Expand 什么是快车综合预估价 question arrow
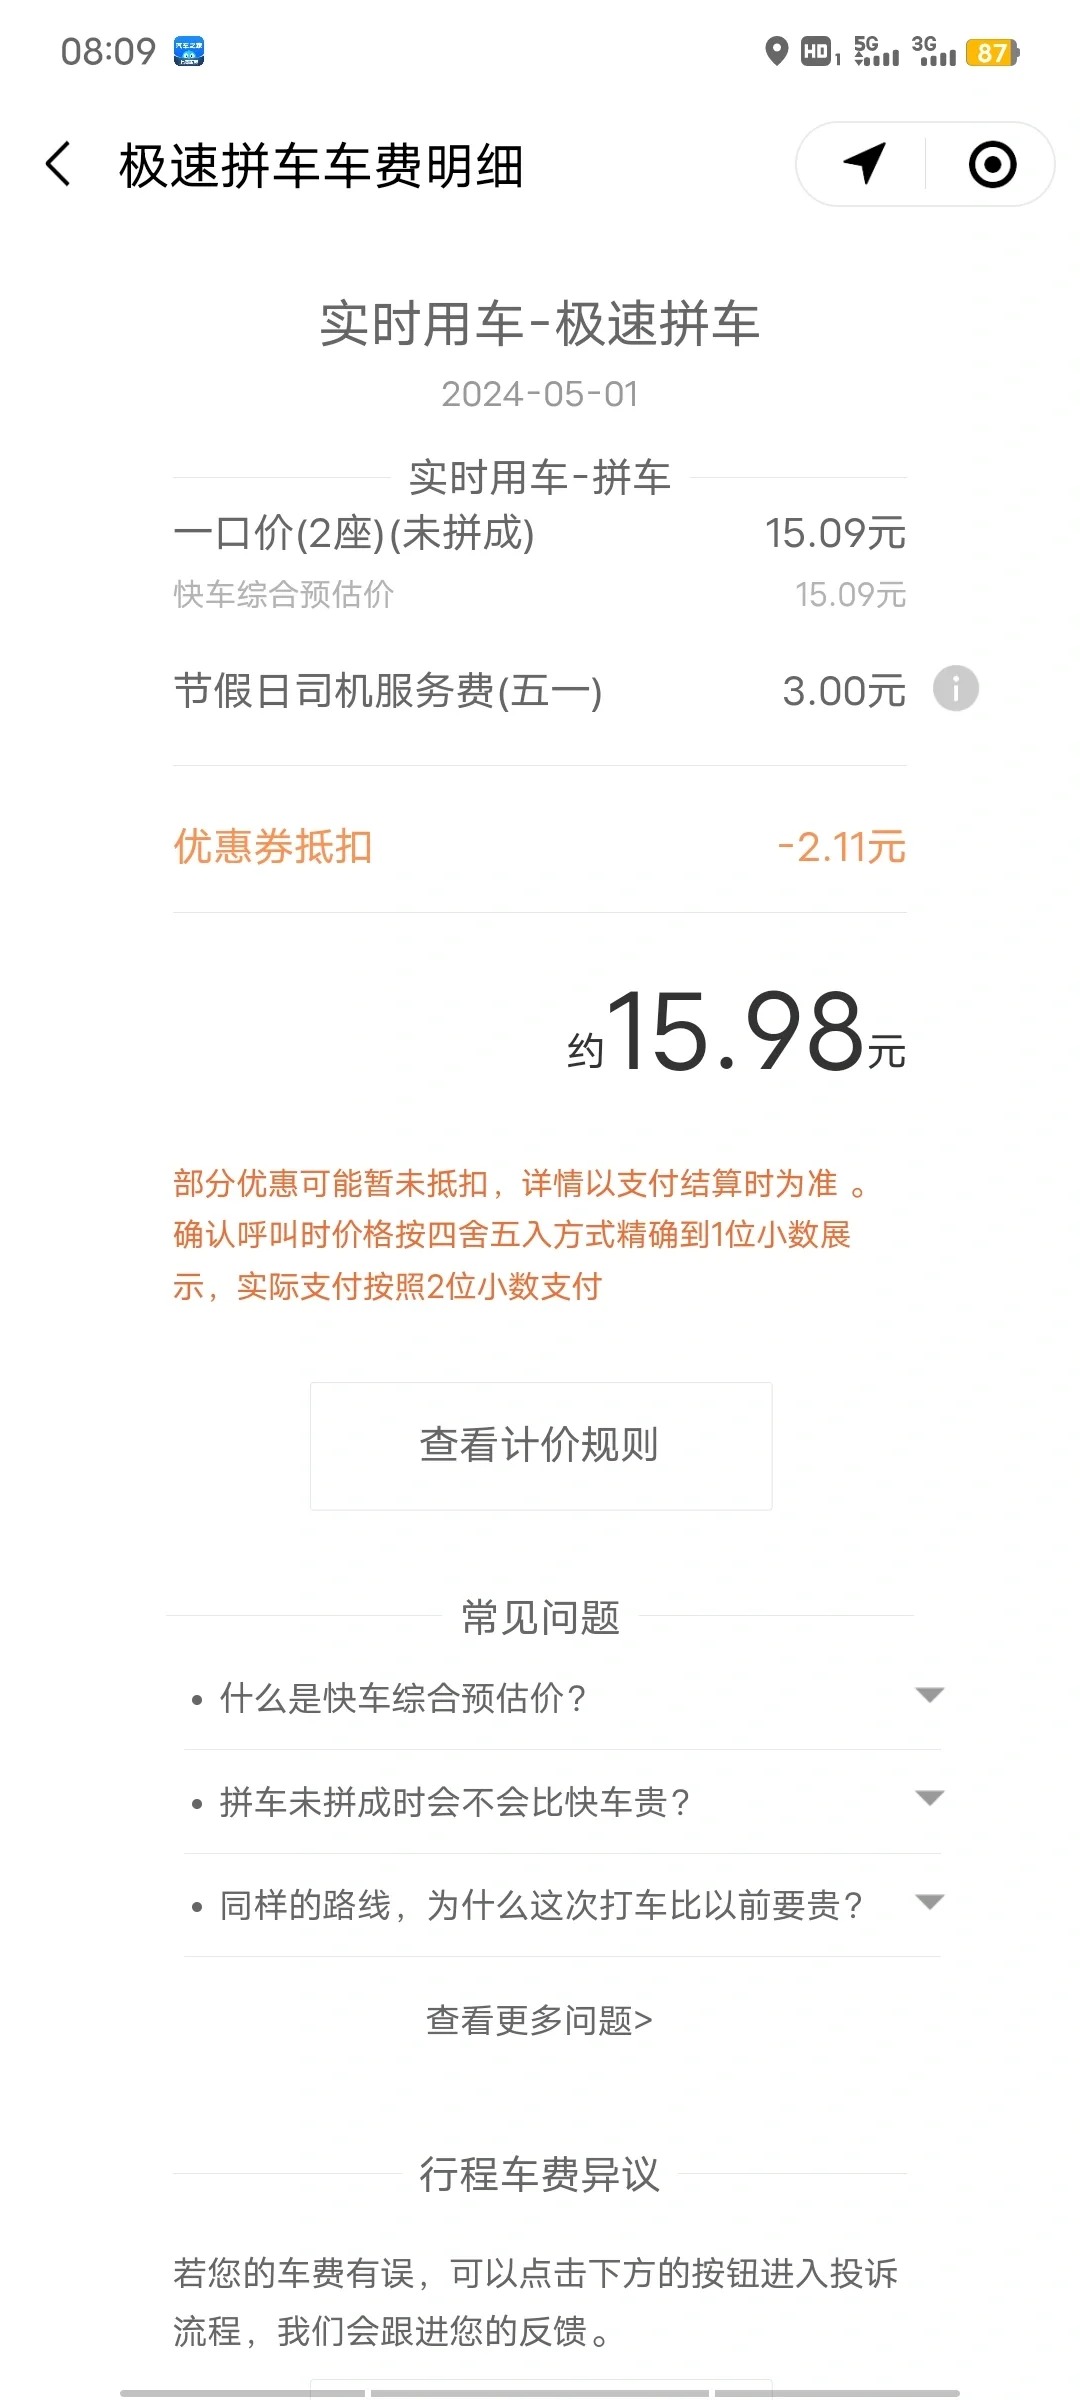The height and width of the screenshot is (2400, 1080). point(929,1695)
